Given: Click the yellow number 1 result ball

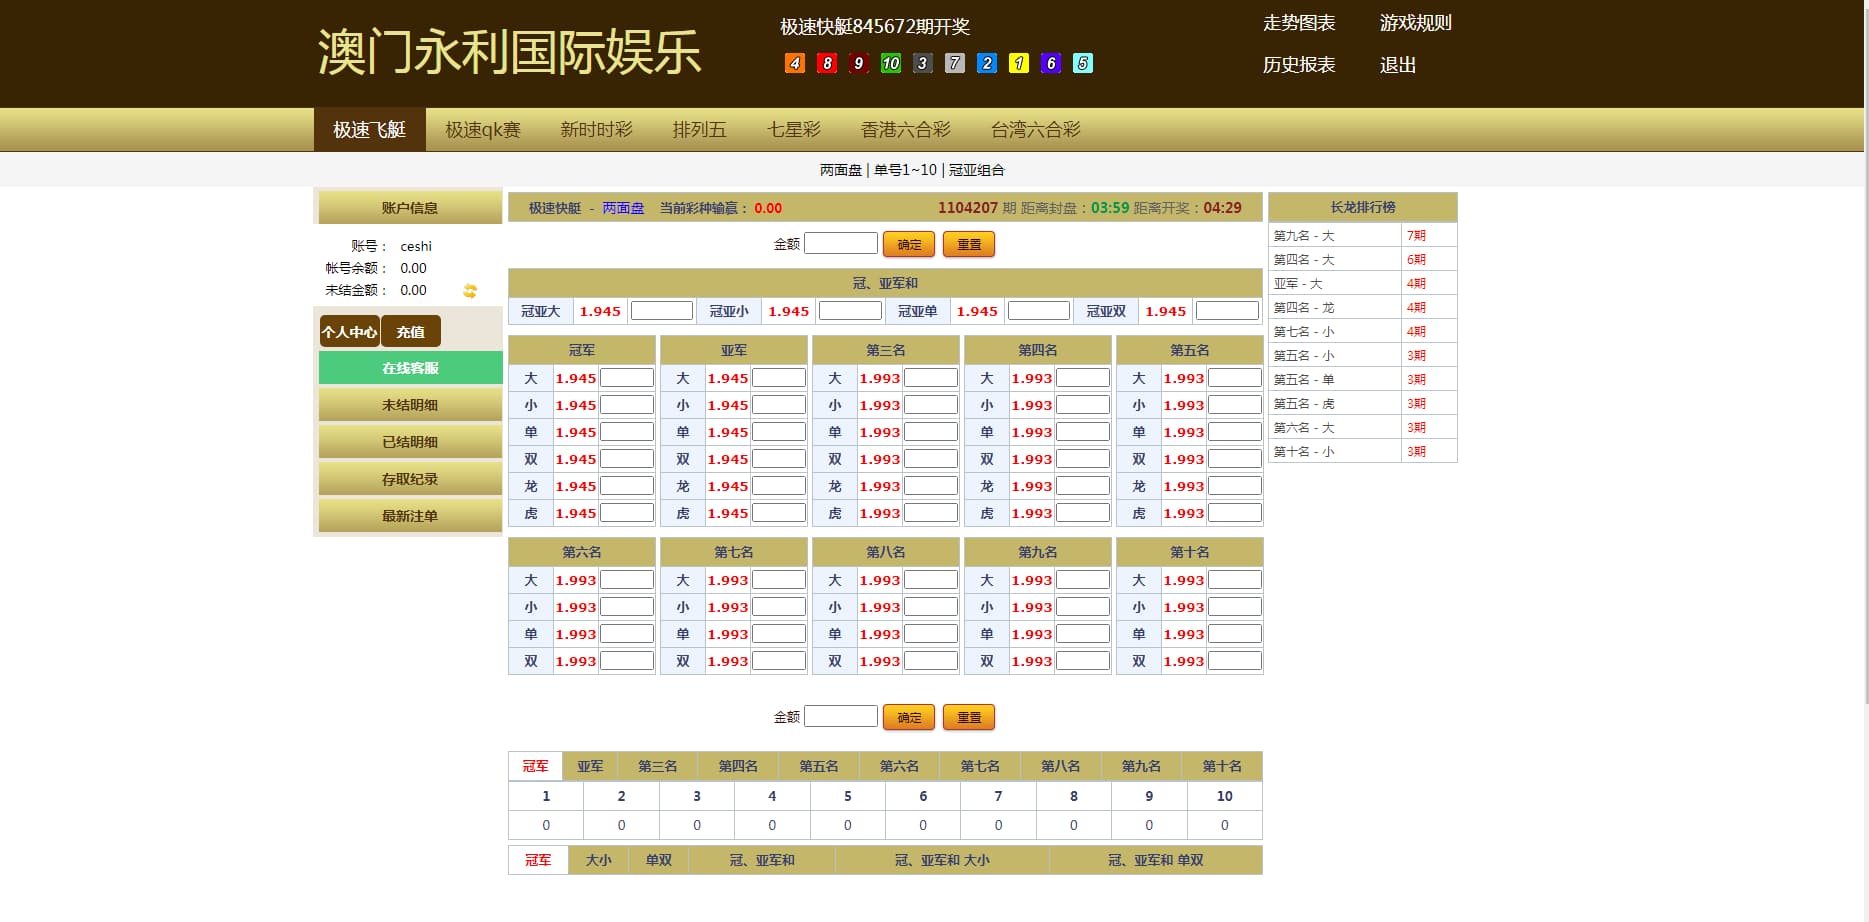Looking at the screenshot, I should pyautogui.click(x=1018, y=63).
